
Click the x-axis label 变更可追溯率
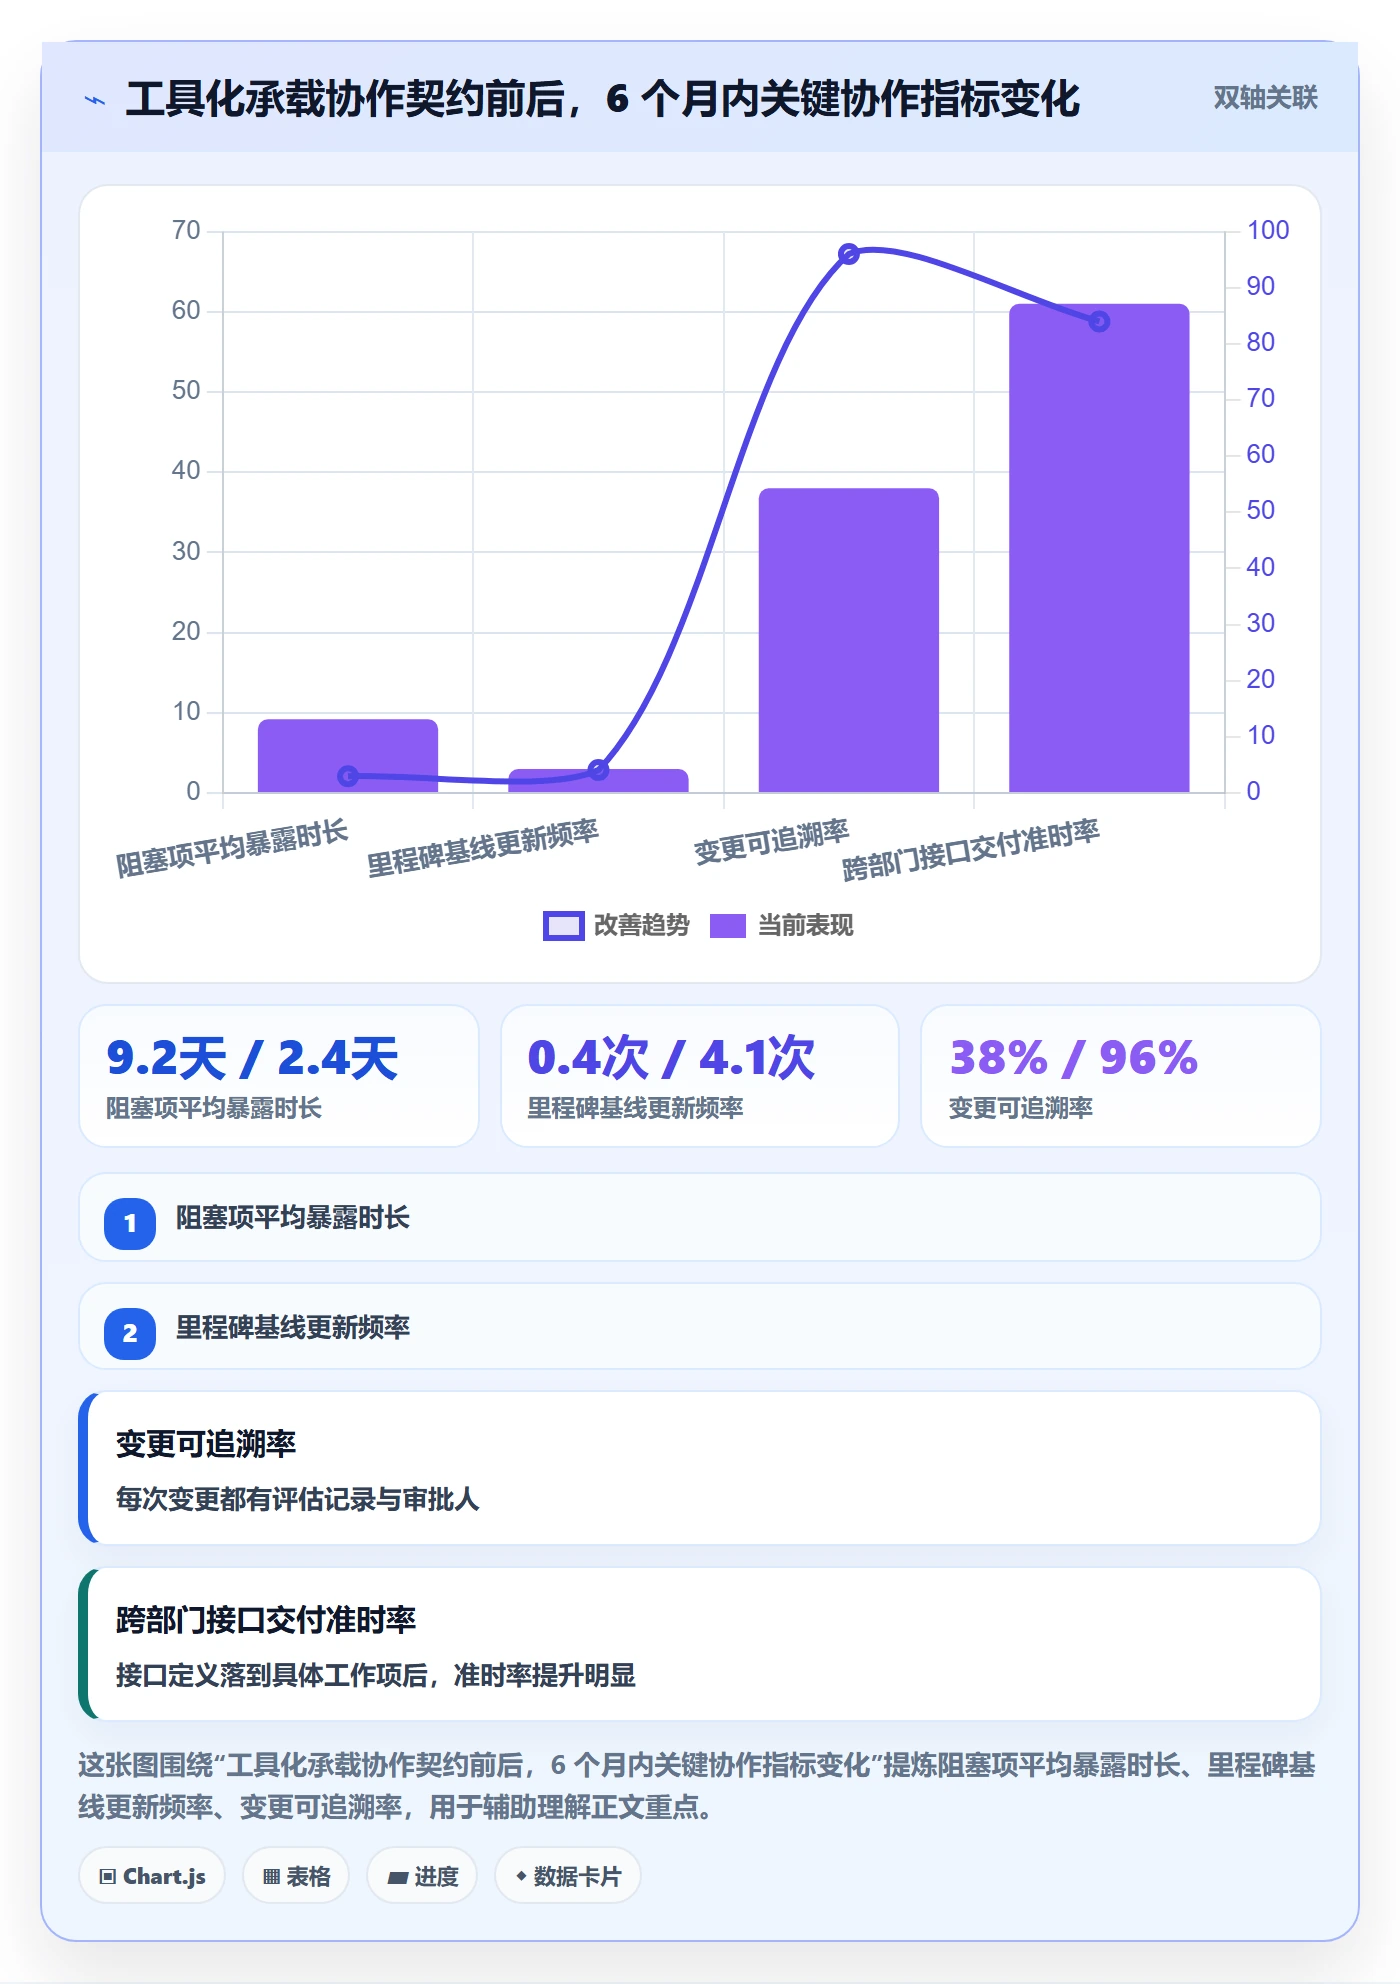click(x=772, y=842)
